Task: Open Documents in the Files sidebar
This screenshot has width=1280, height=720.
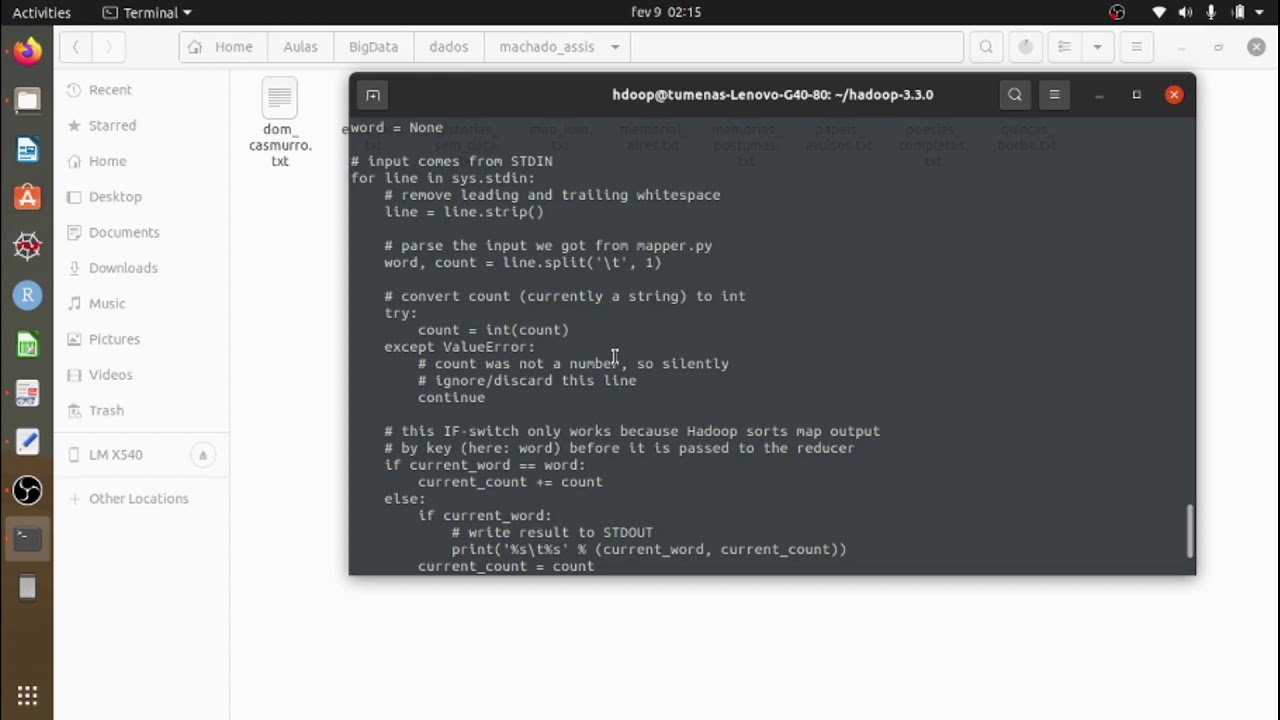Action: (x=141, y=232)
